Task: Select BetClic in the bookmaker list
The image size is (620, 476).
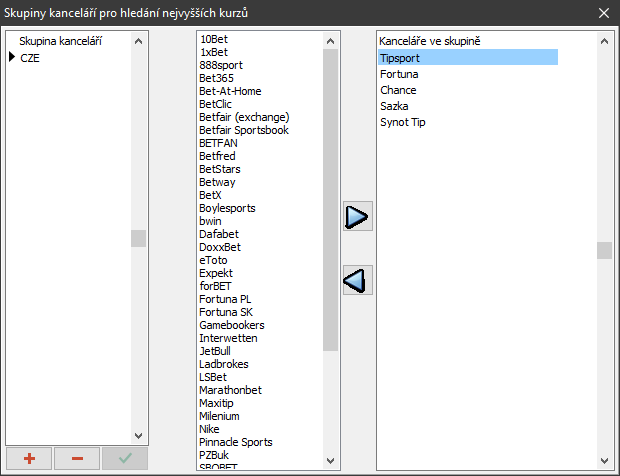Action: click(215, 104)
